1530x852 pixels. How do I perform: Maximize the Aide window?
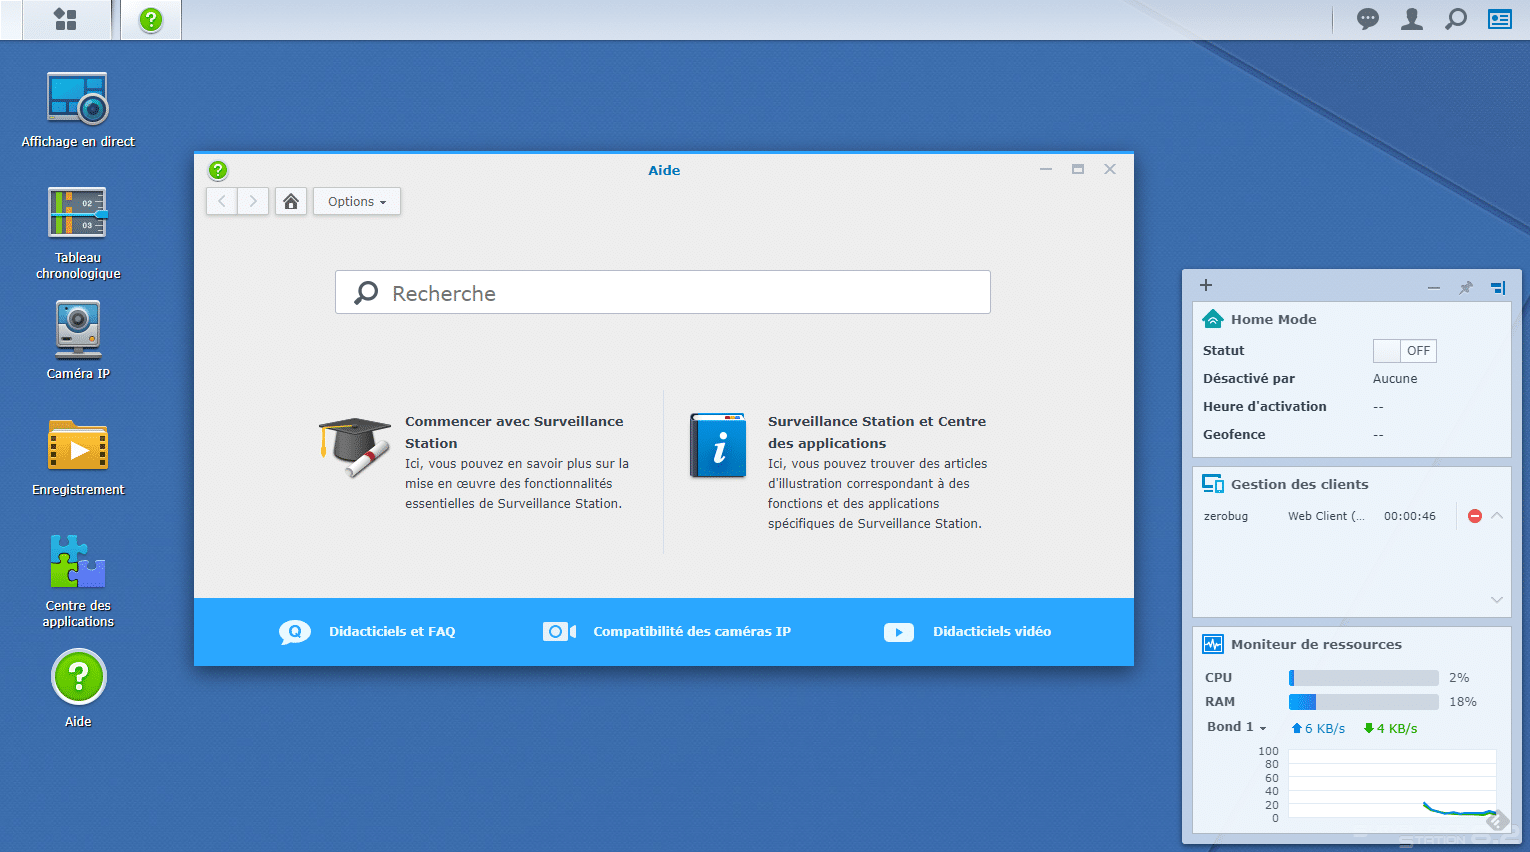pyautogui.click(x=1078, y=169)
